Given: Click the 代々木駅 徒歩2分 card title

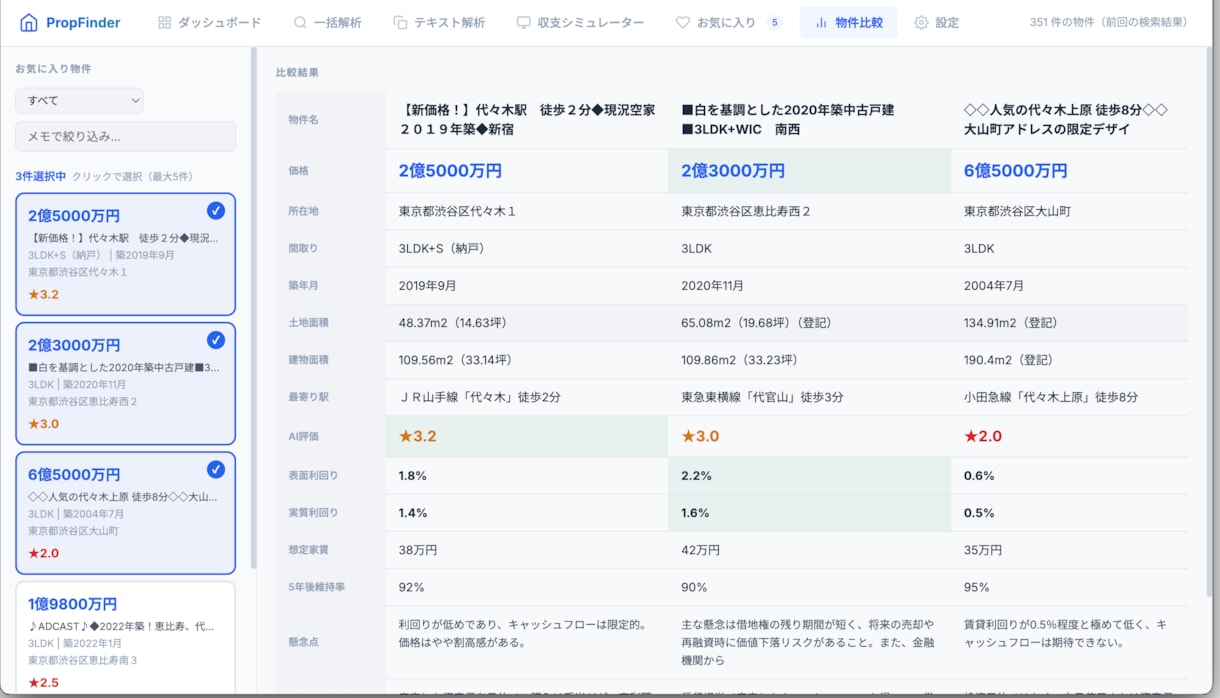Looking at the screenshot, I should pyautogui.click(x=123, y=238).
